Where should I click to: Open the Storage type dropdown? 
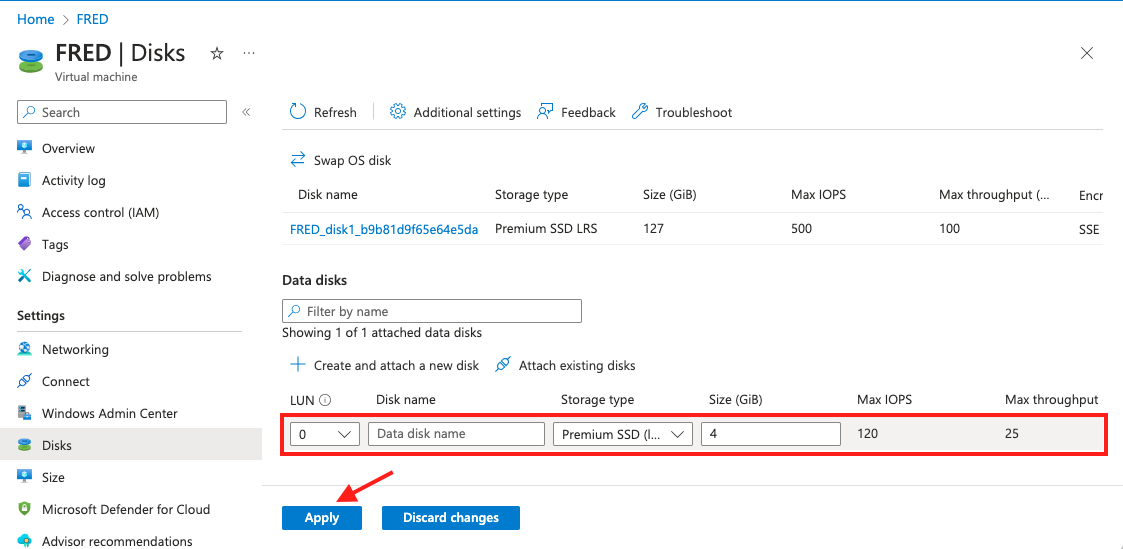(622, 434)
